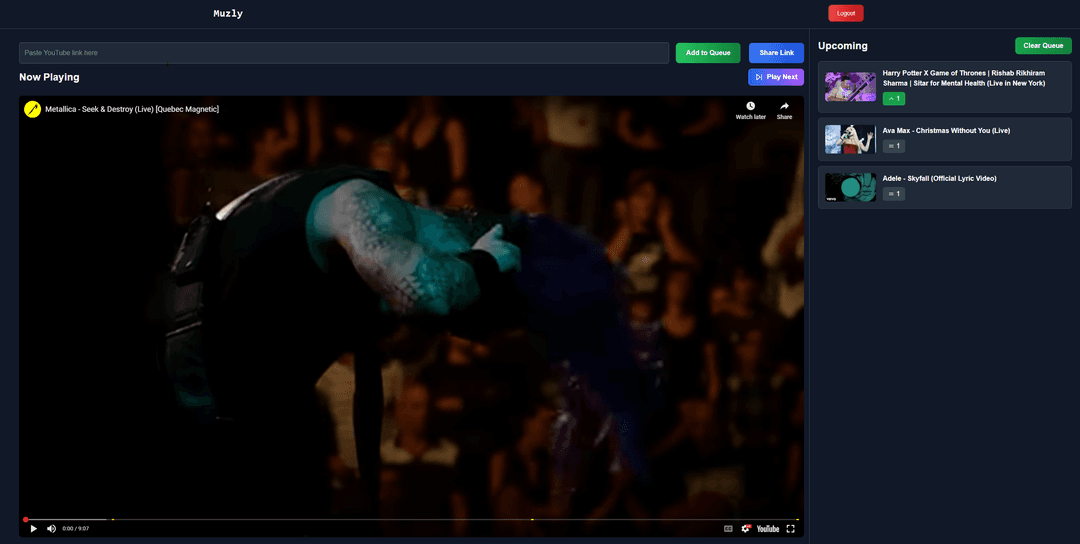Screen dimensions: 1080x544
Task: Mute the video player volume
Action: [x=51, y=528]
